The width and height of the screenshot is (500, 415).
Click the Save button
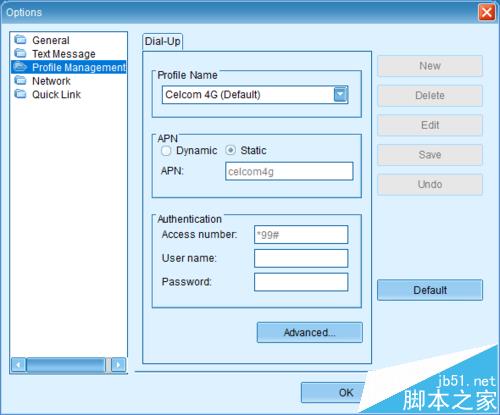click(x=430, y=155)
